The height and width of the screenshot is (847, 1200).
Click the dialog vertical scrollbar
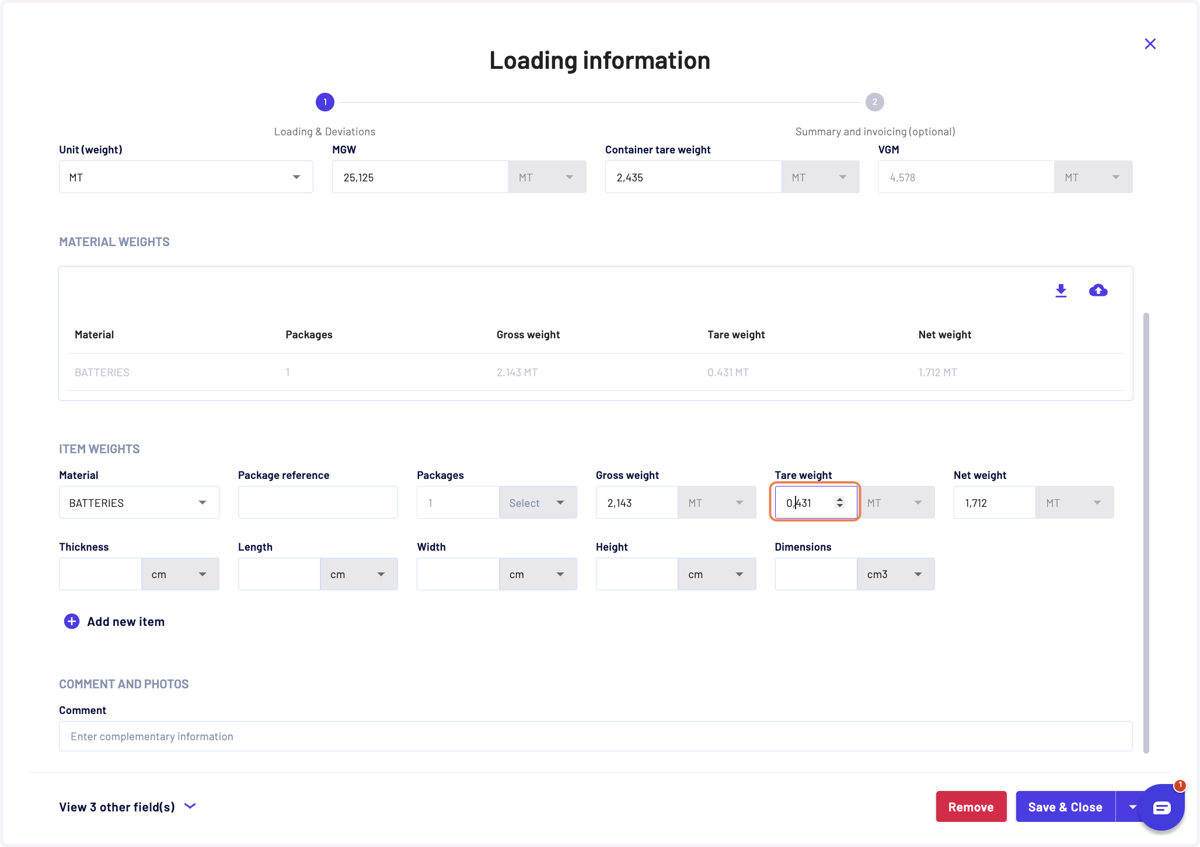point(1146,532)
